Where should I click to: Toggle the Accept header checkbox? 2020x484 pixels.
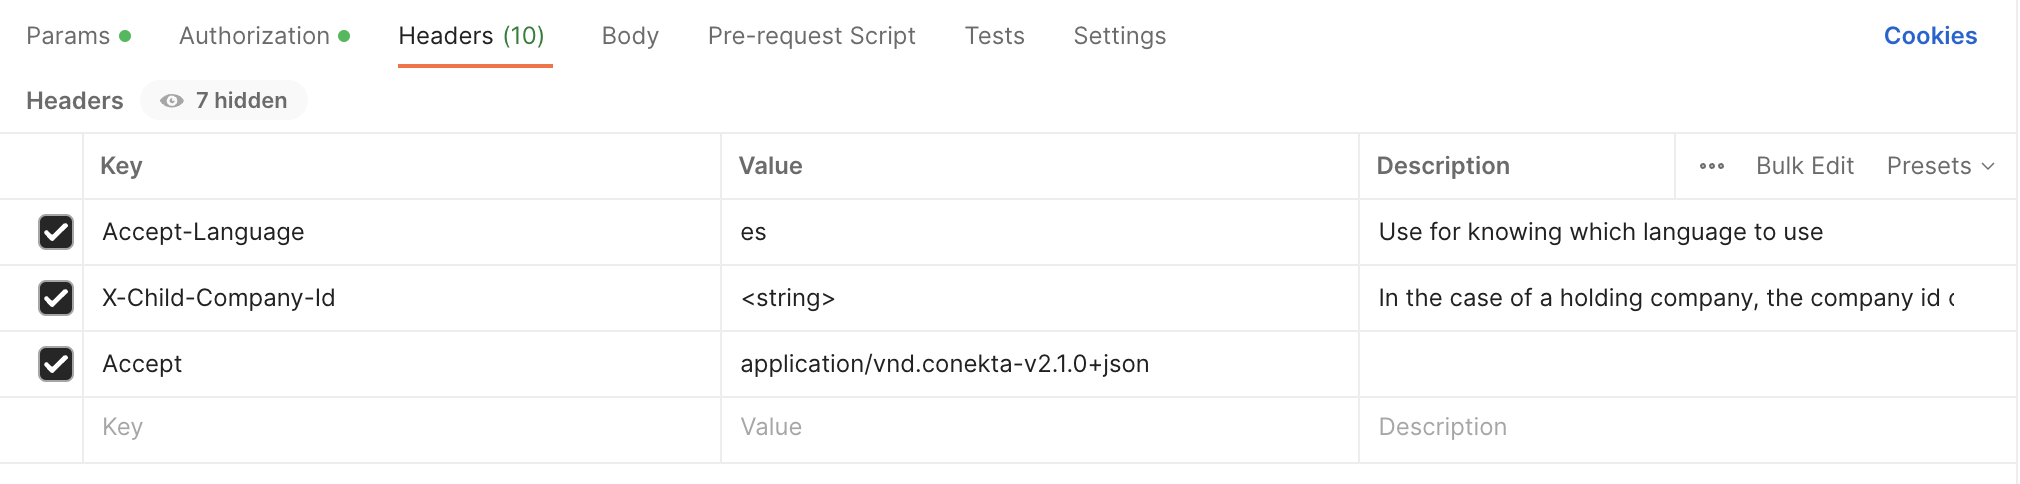[56, 364]
